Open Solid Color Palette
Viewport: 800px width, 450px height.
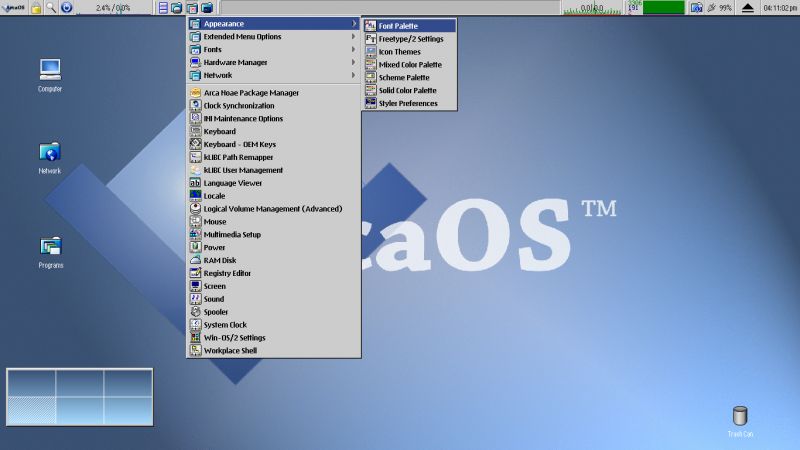[410, 90]
